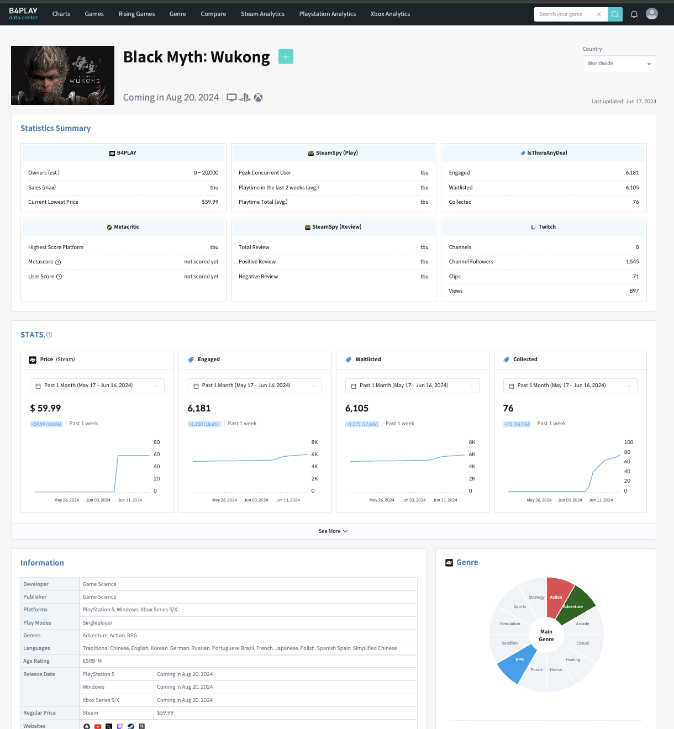
Task: Open Engaged card date range dropdown
Action: click(x=255, y=385)
